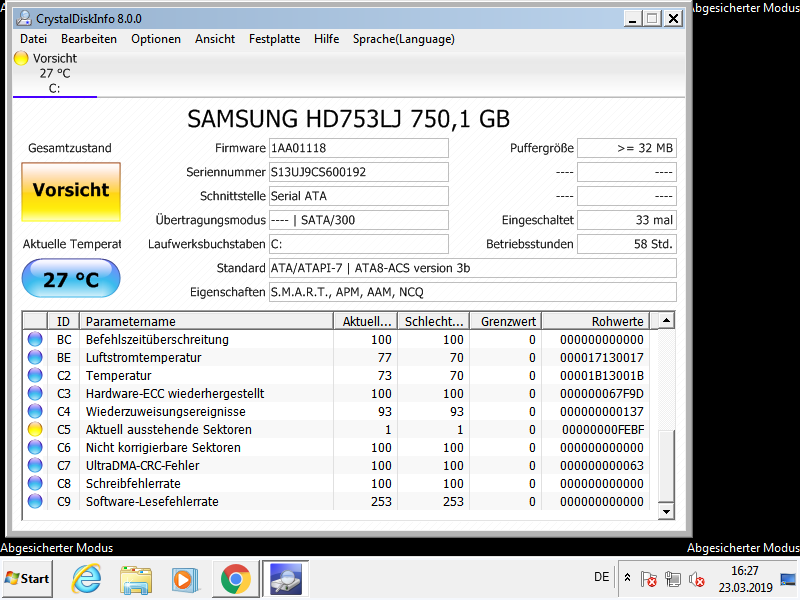Launch Google Chrome from taskbar

coord(235,579)
